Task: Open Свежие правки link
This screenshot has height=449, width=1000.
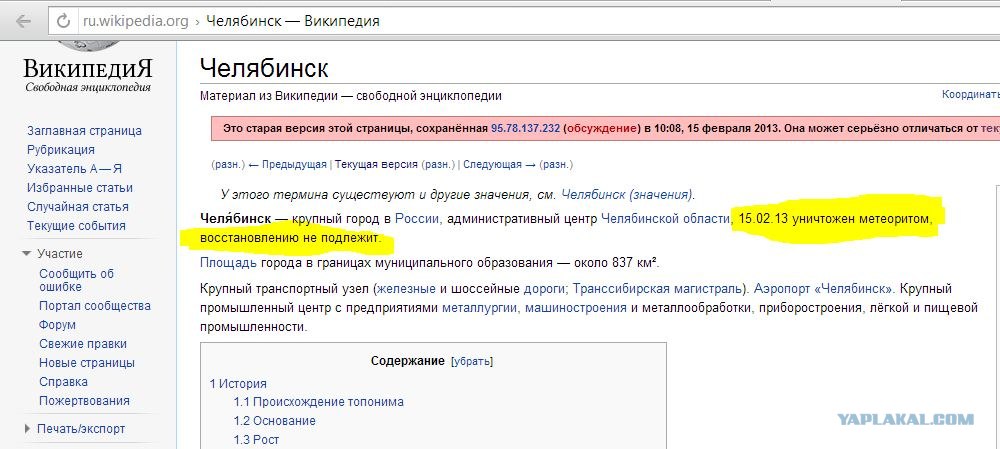Action: pyautogui.click(x=83, y=344)
